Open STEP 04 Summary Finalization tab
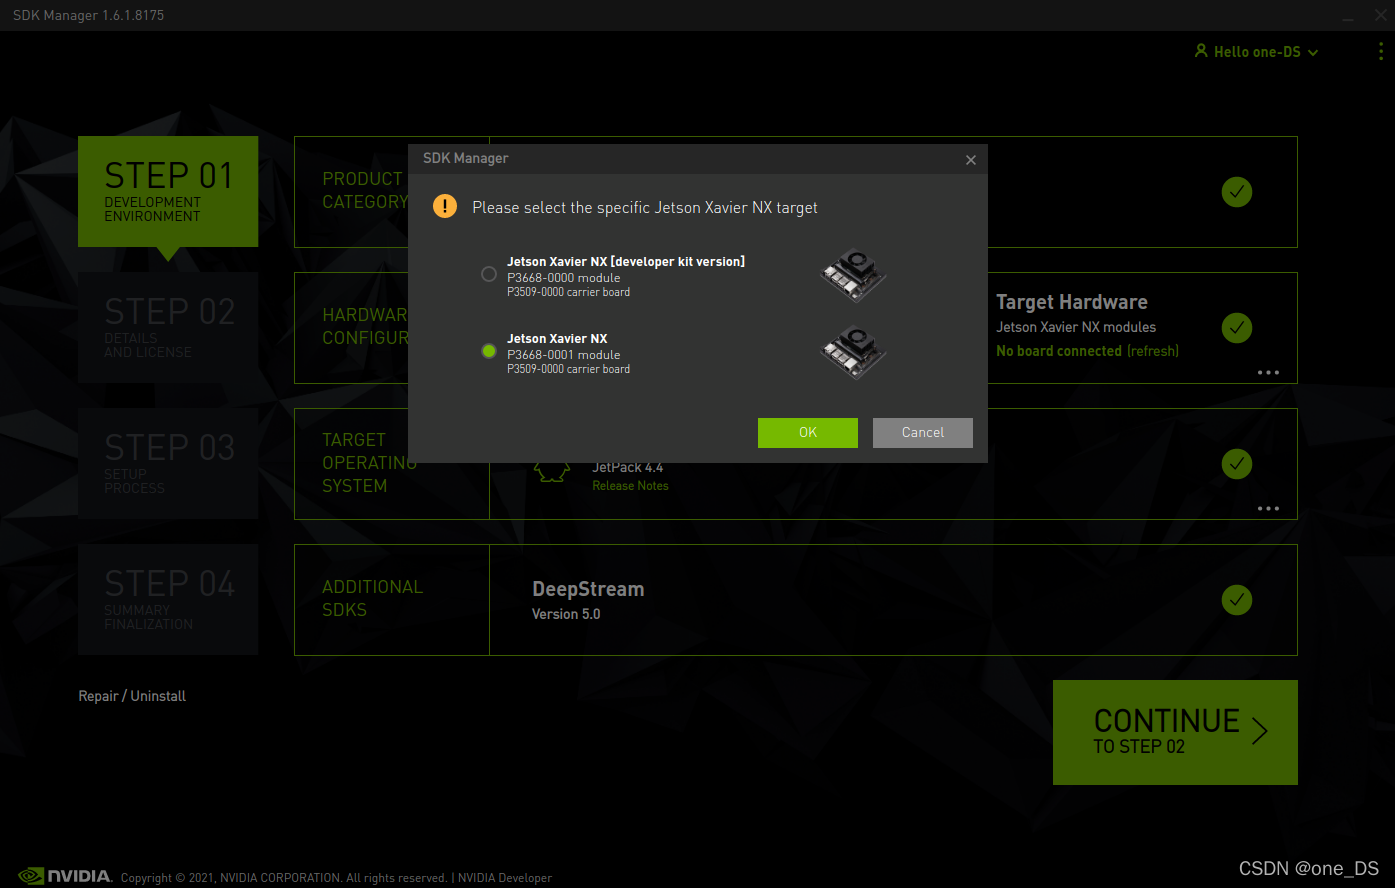This screenshot has width=1395, height=888. [168, 599]
